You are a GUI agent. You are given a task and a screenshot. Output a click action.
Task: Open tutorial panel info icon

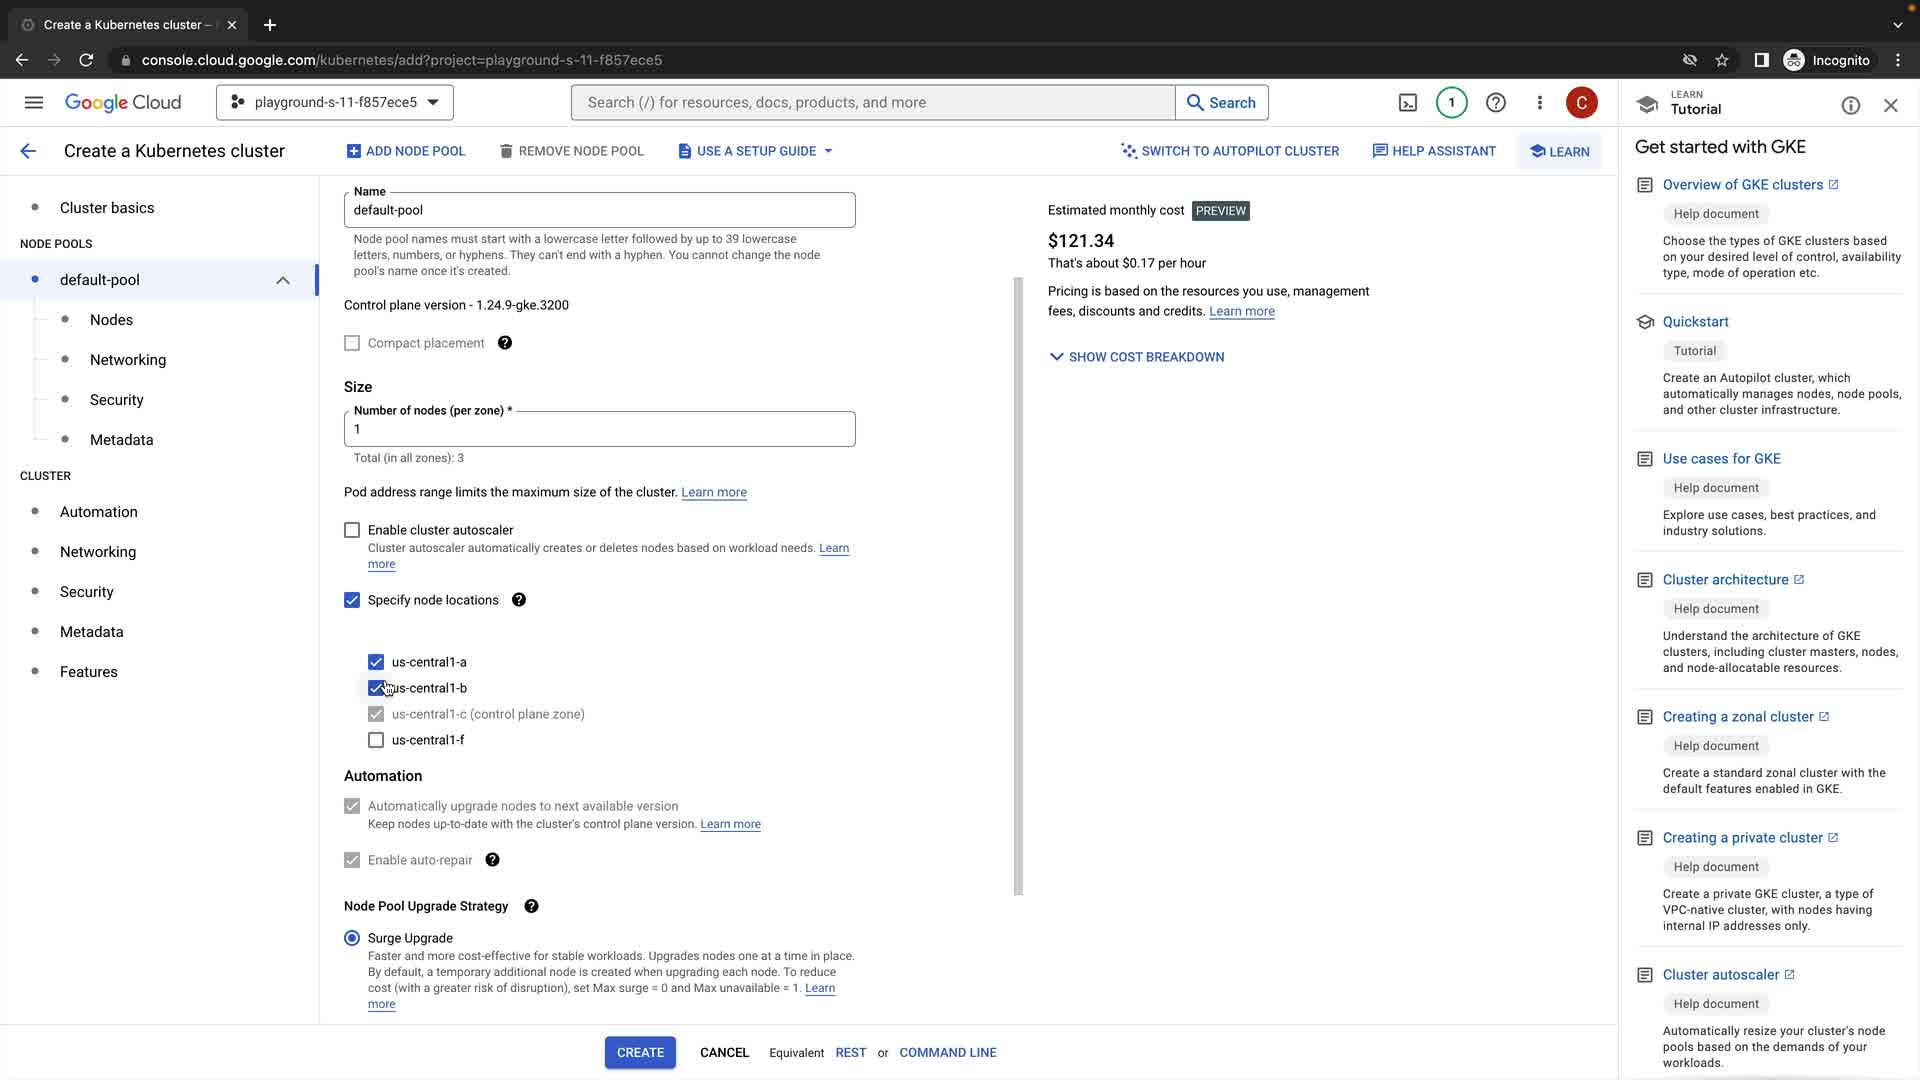(x=1850, y=105)
